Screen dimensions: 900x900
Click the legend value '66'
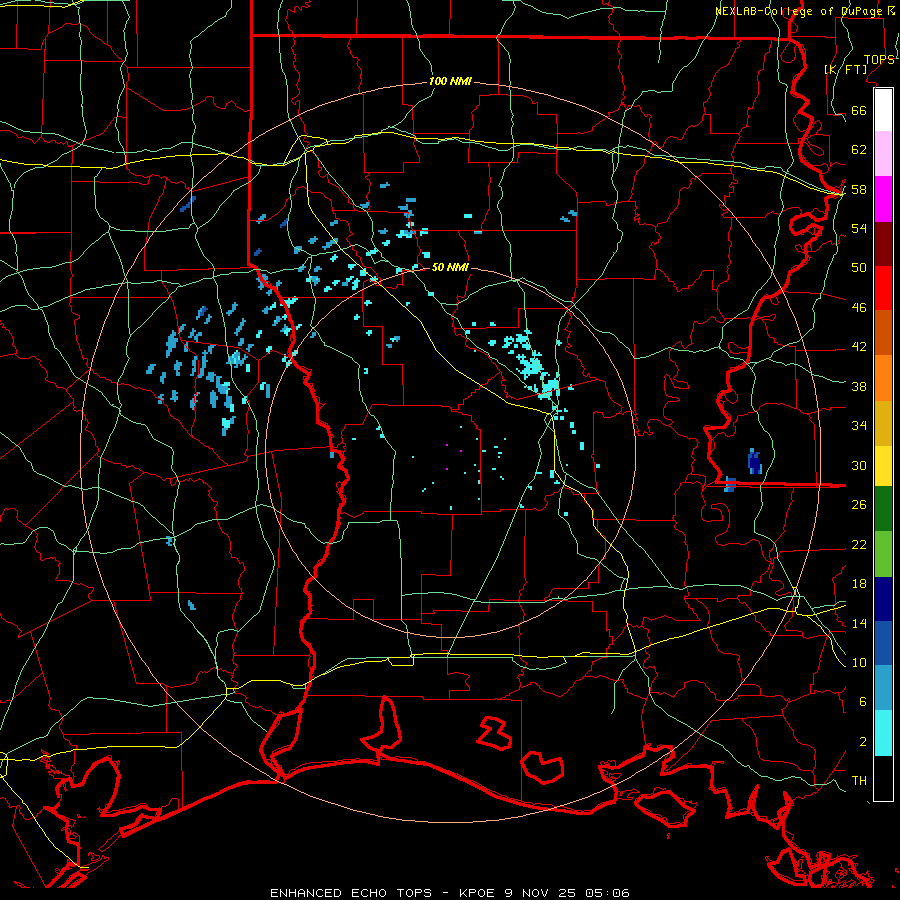tap(859, 110)
